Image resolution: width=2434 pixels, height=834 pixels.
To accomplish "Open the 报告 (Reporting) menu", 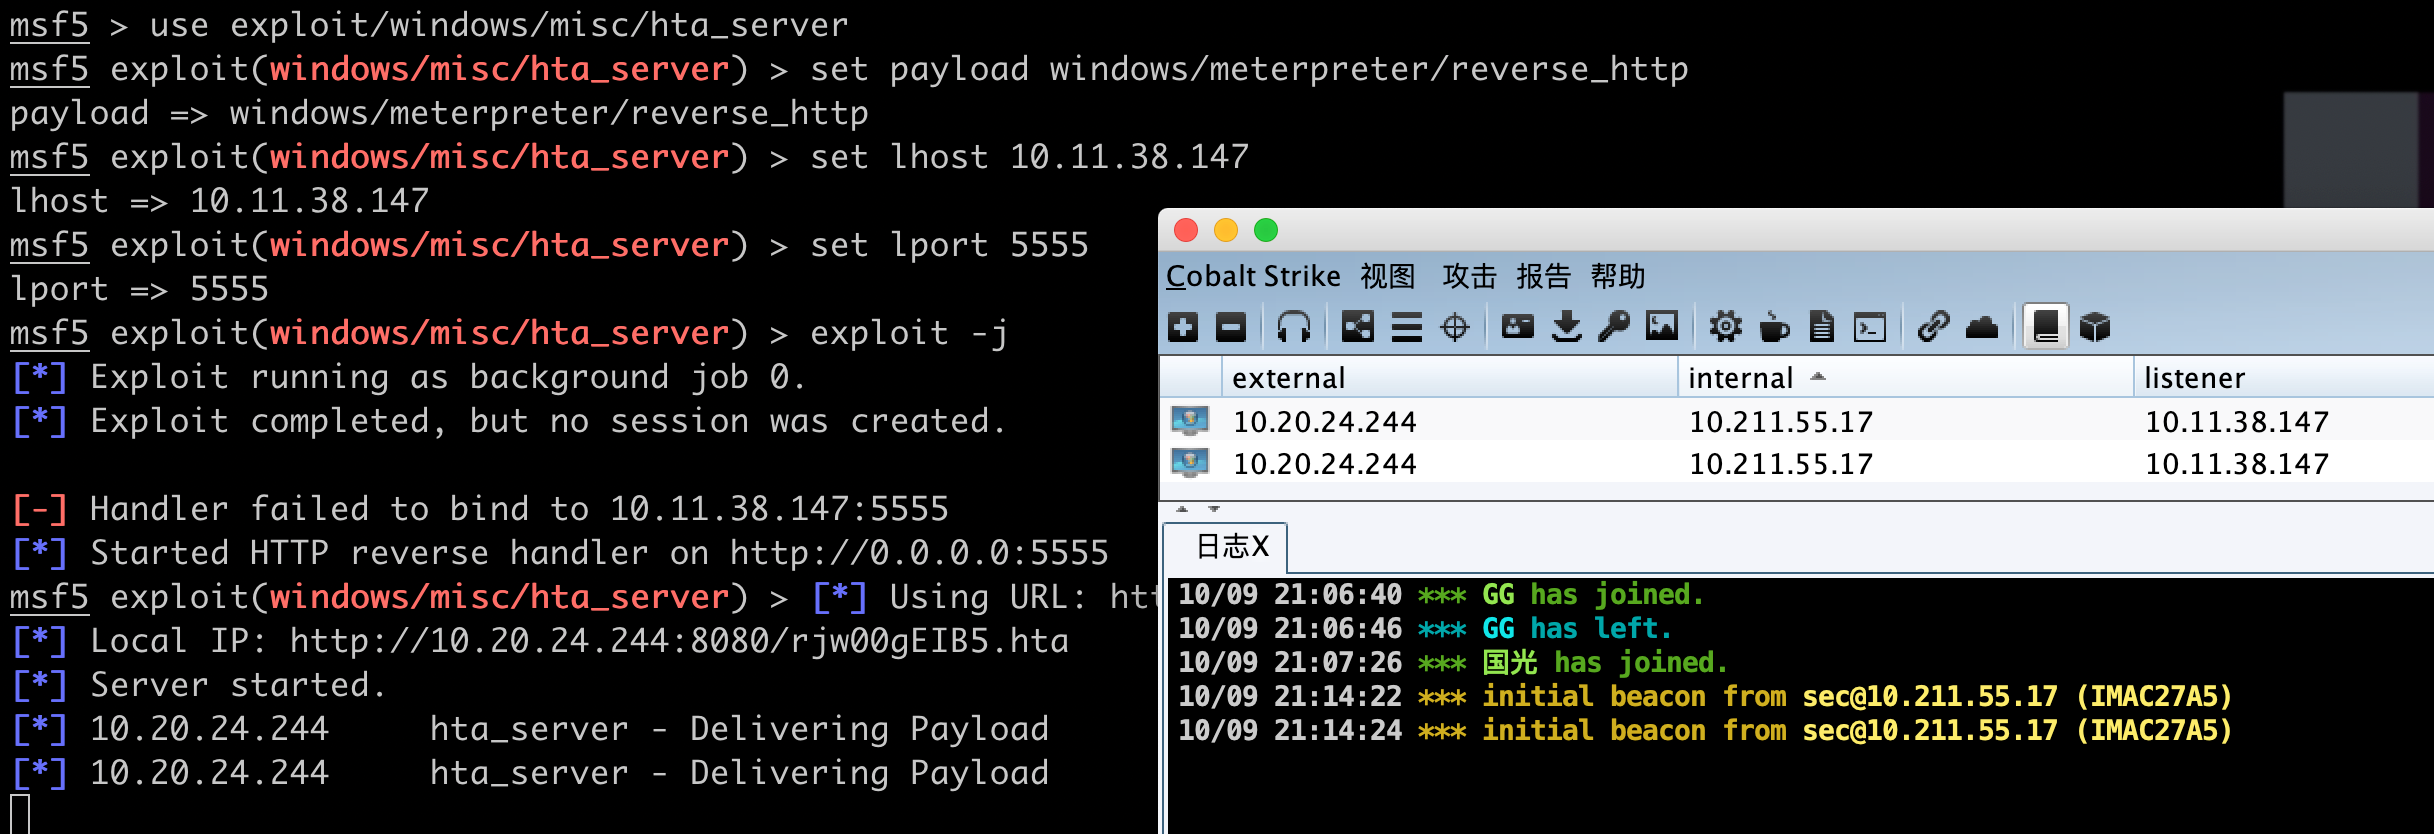I will point(1544,276).
